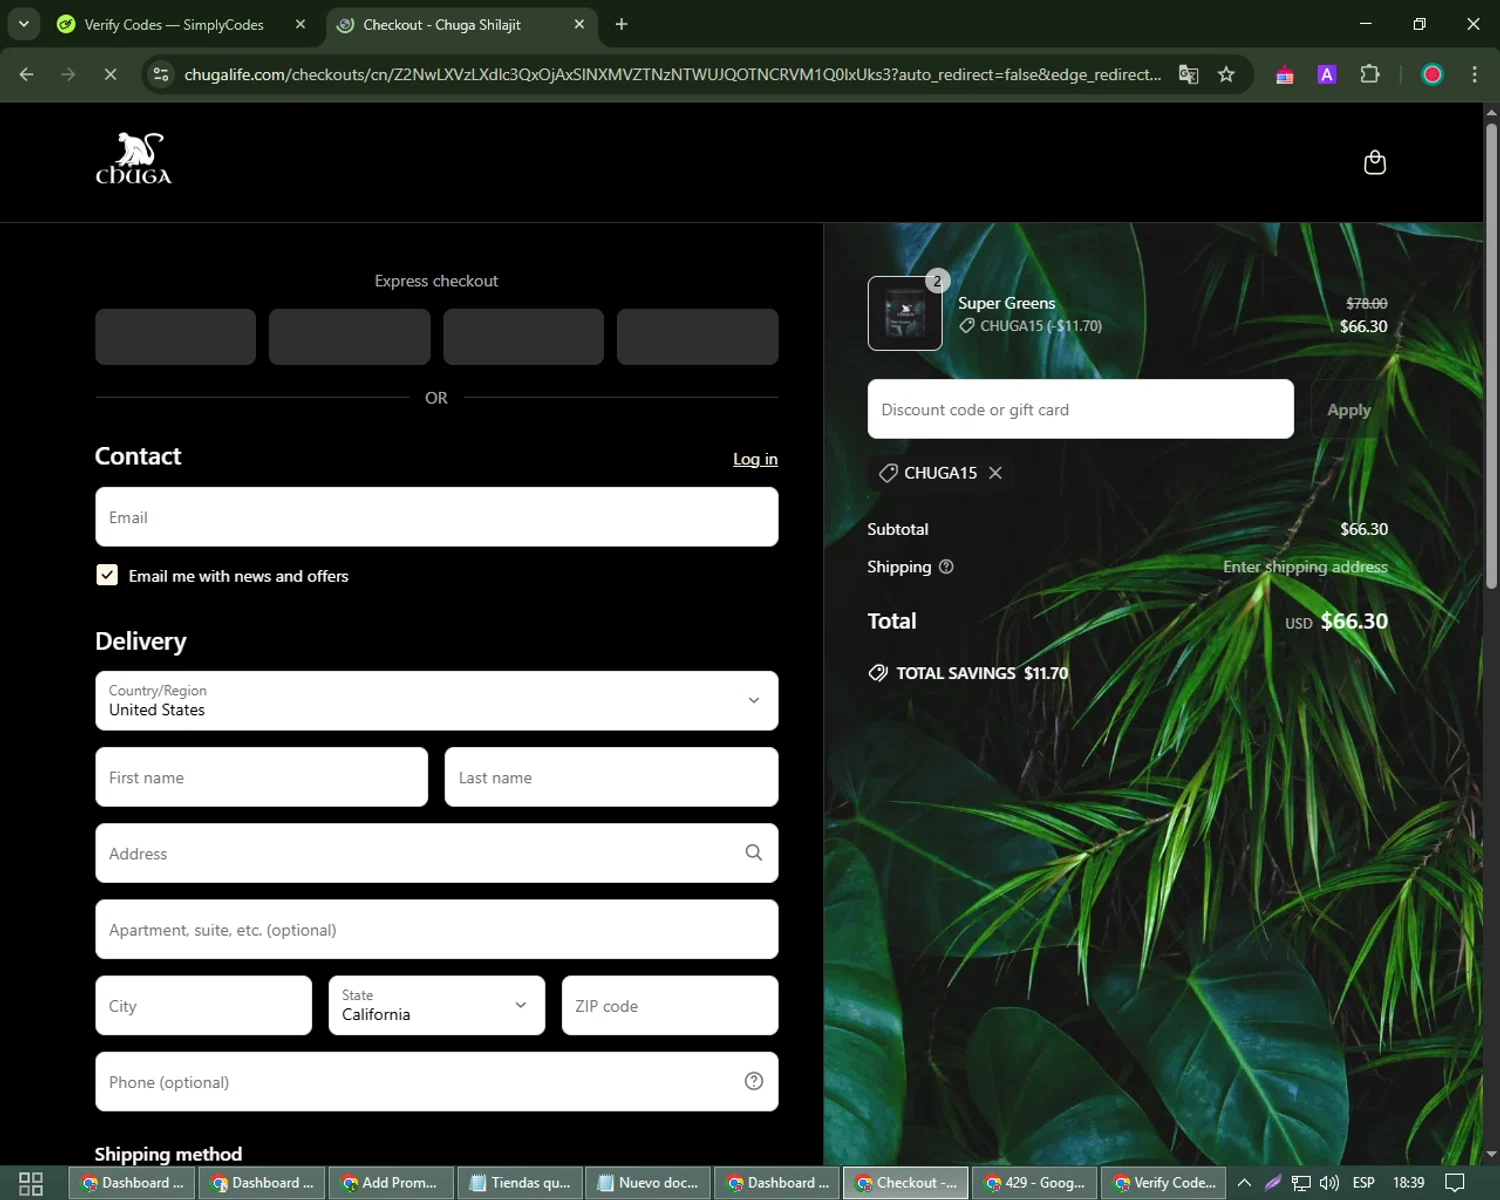Click the last express checkout button
The image size is (1500, 1200).
click(x=697, y=336)
